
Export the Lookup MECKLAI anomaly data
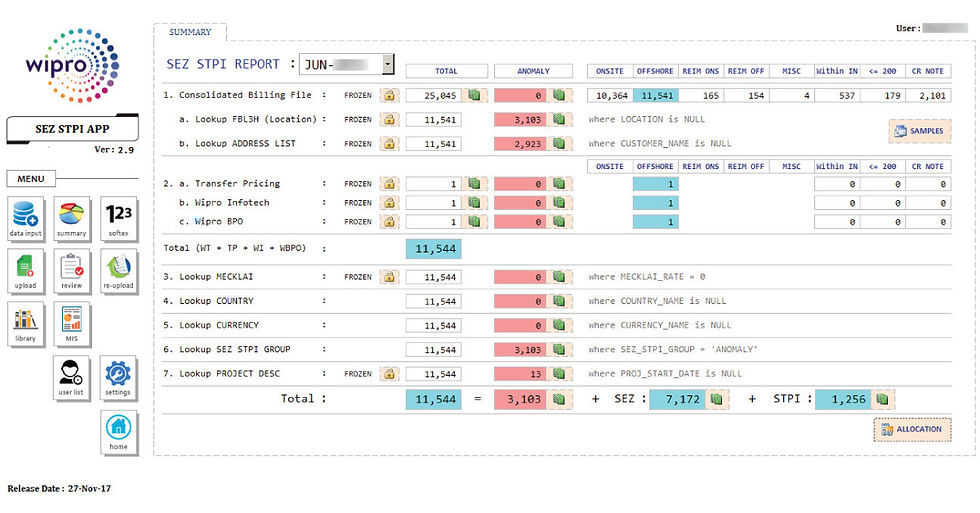pyautogui.click(x=559, y=277)
